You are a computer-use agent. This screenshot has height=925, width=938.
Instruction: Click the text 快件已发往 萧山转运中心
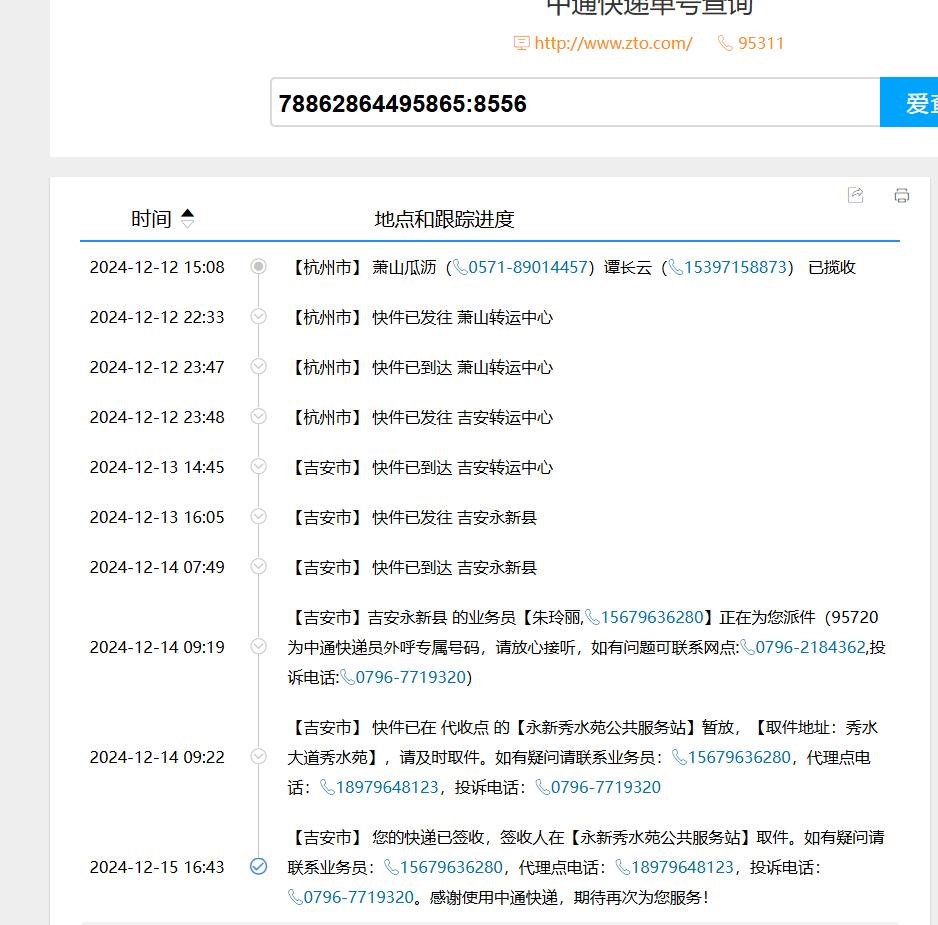(462, 317)
